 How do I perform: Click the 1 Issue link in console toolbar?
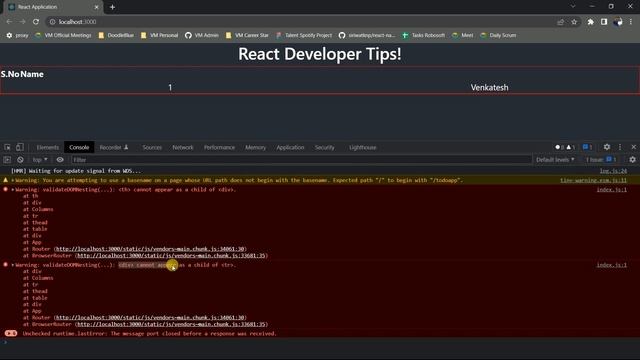[601, 160]
